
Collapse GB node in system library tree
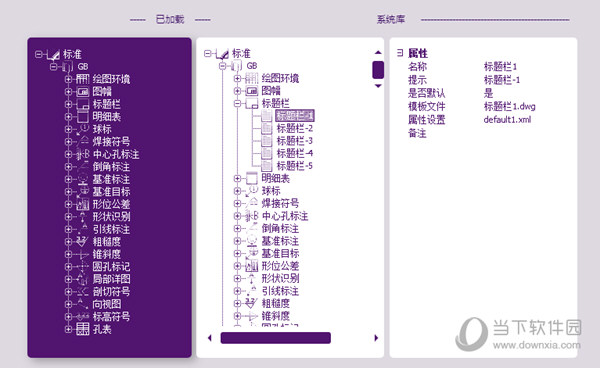pos(223,66)
